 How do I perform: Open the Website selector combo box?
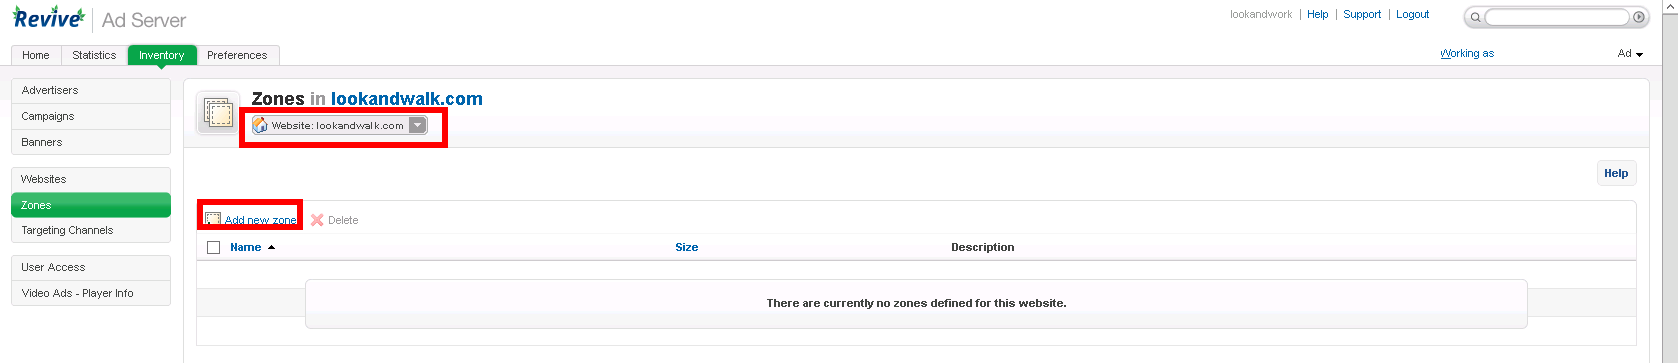[x=339, y=125]
